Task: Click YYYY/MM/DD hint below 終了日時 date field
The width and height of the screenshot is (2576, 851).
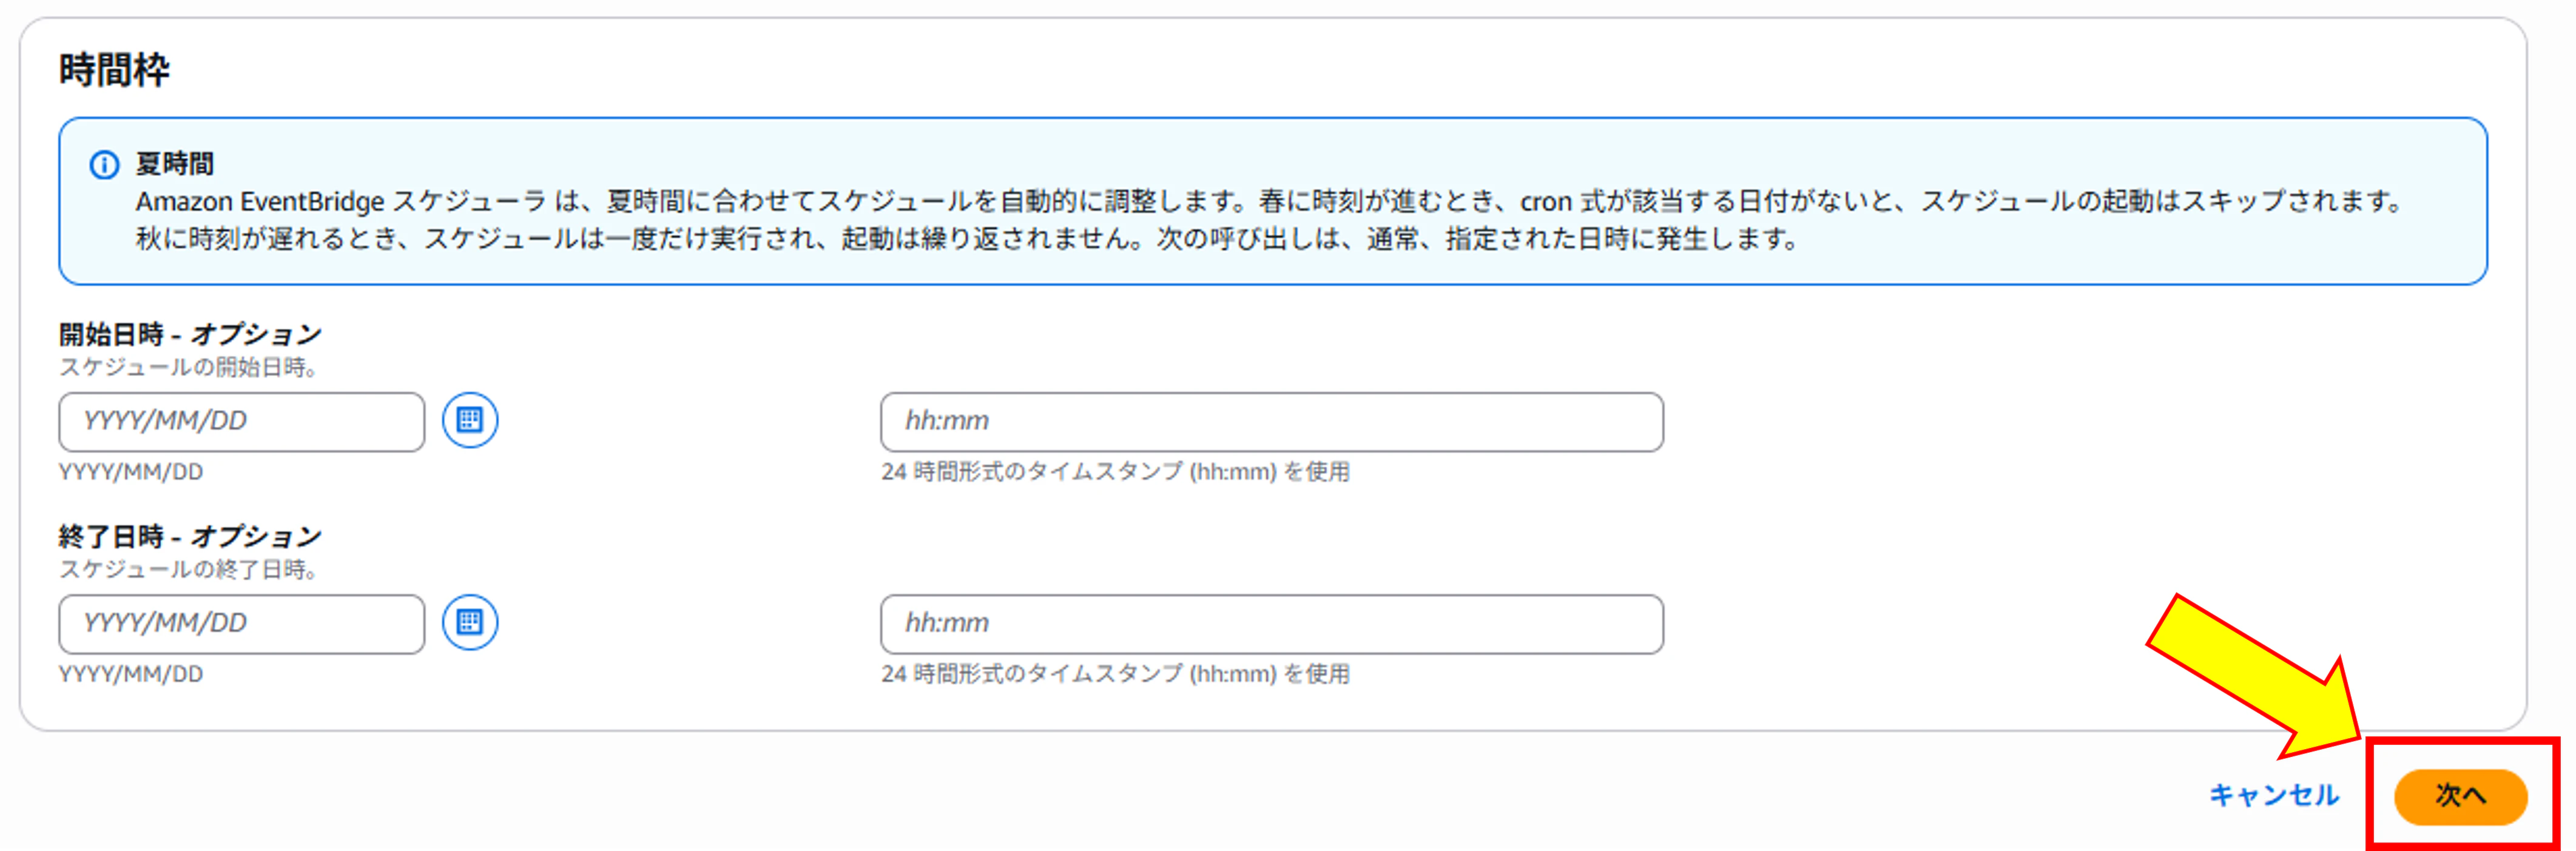Action: click(x=131, y=674)
